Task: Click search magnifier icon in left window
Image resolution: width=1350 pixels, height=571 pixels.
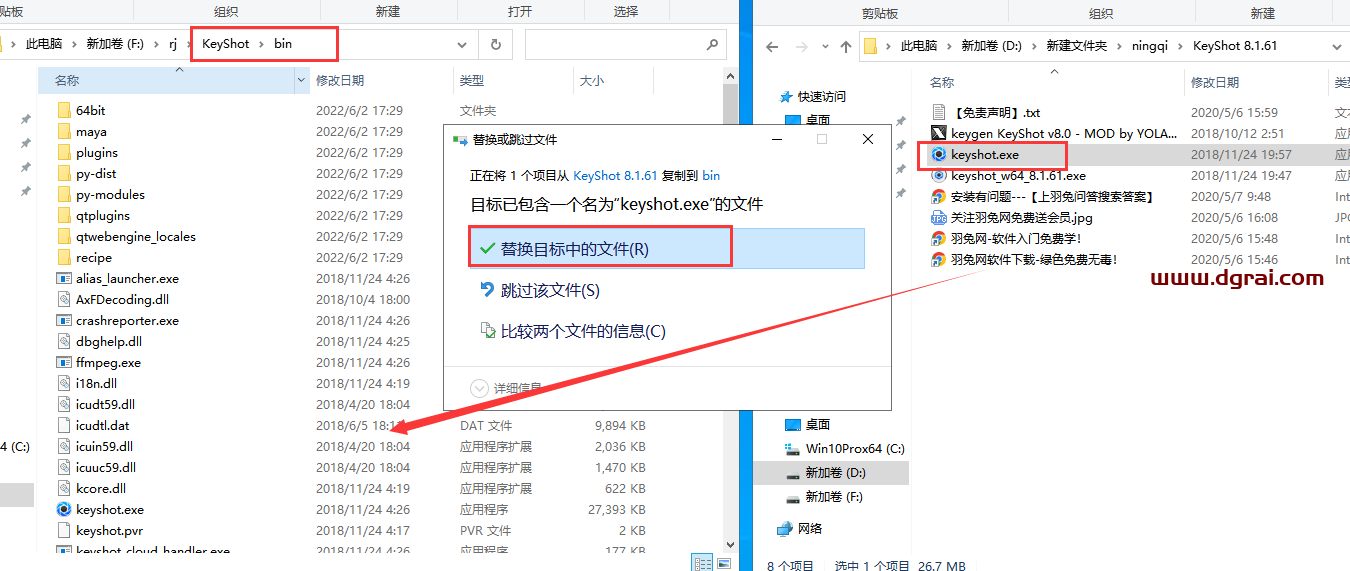Action: tap(712, 45)
